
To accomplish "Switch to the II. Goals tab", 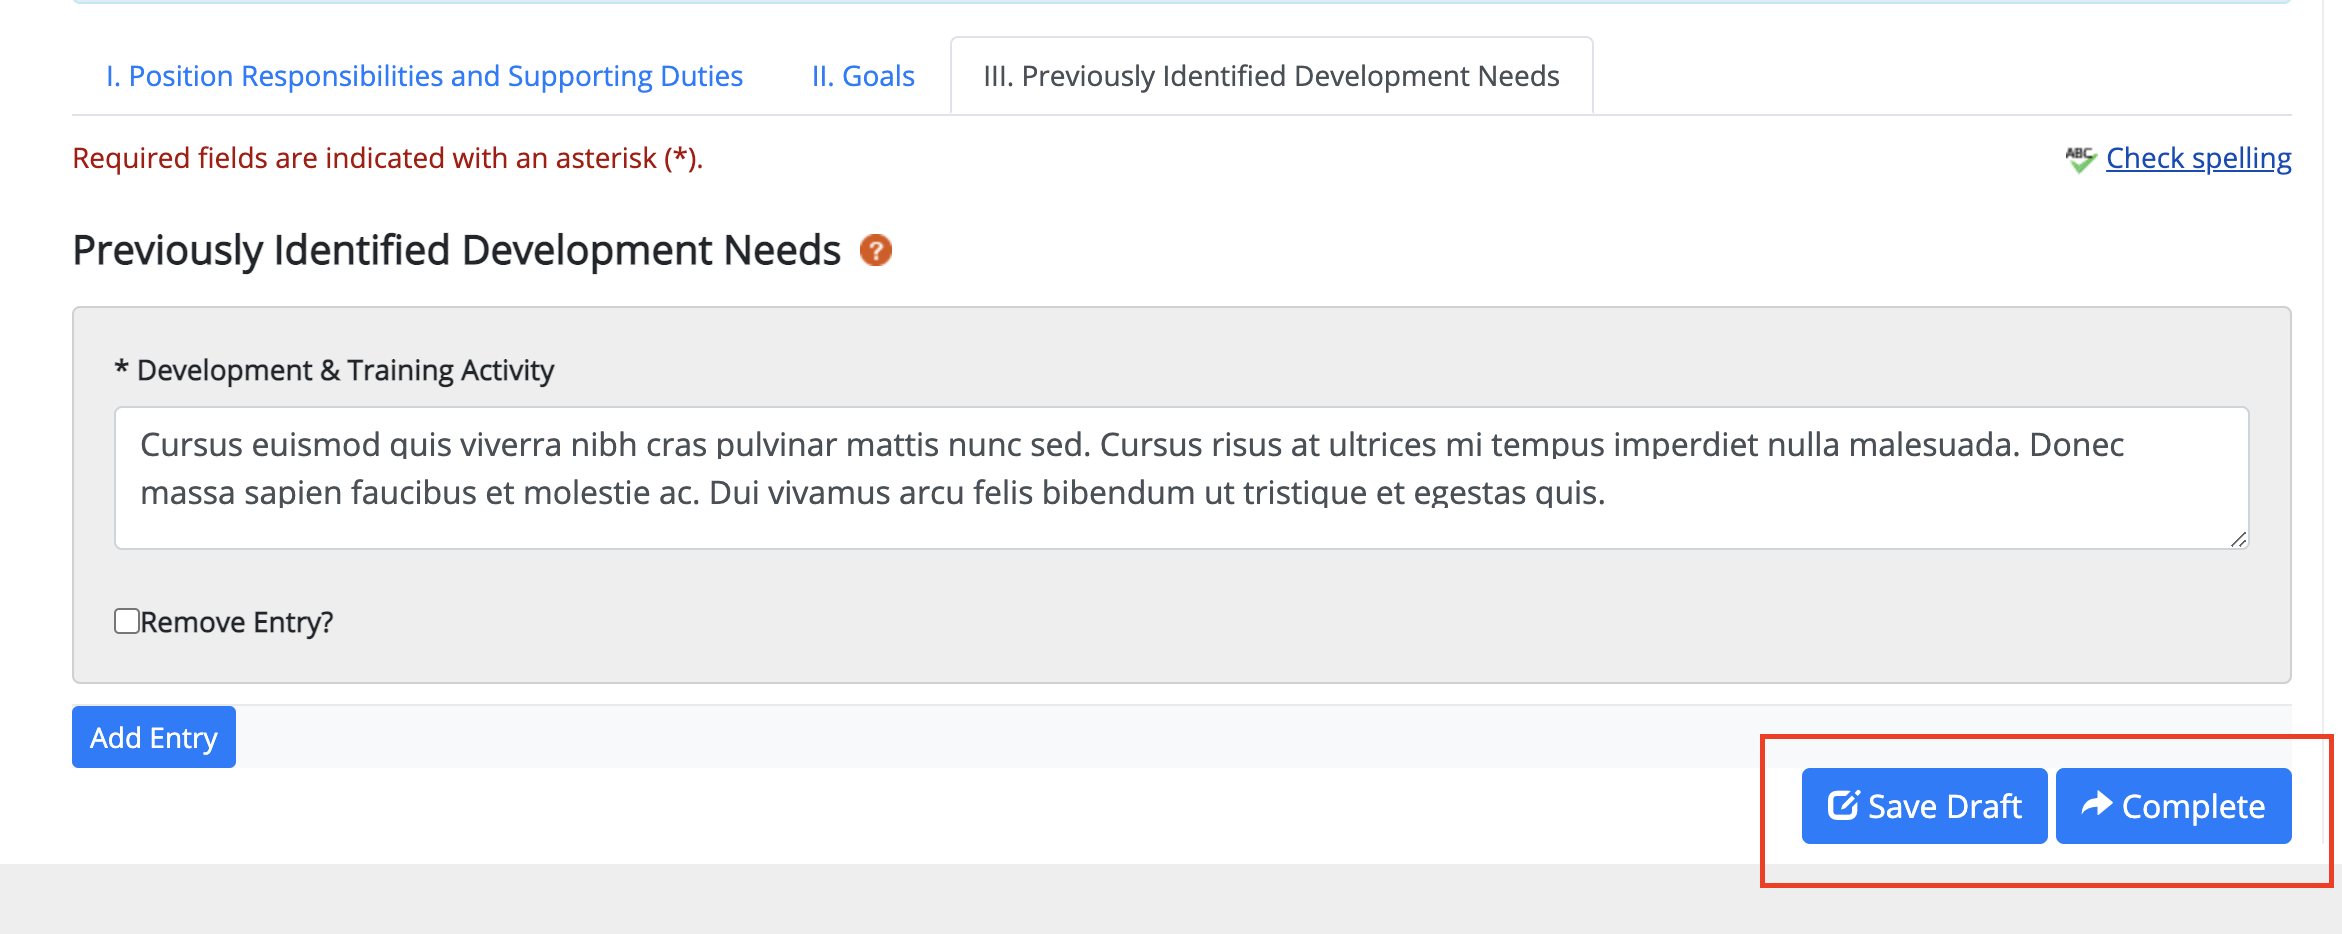I will click(x=863, y=76).
